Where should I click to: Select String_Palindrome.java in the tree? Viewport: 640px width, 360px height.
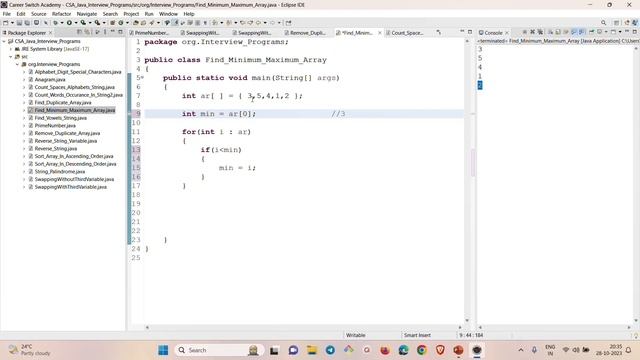coord(60,171)
